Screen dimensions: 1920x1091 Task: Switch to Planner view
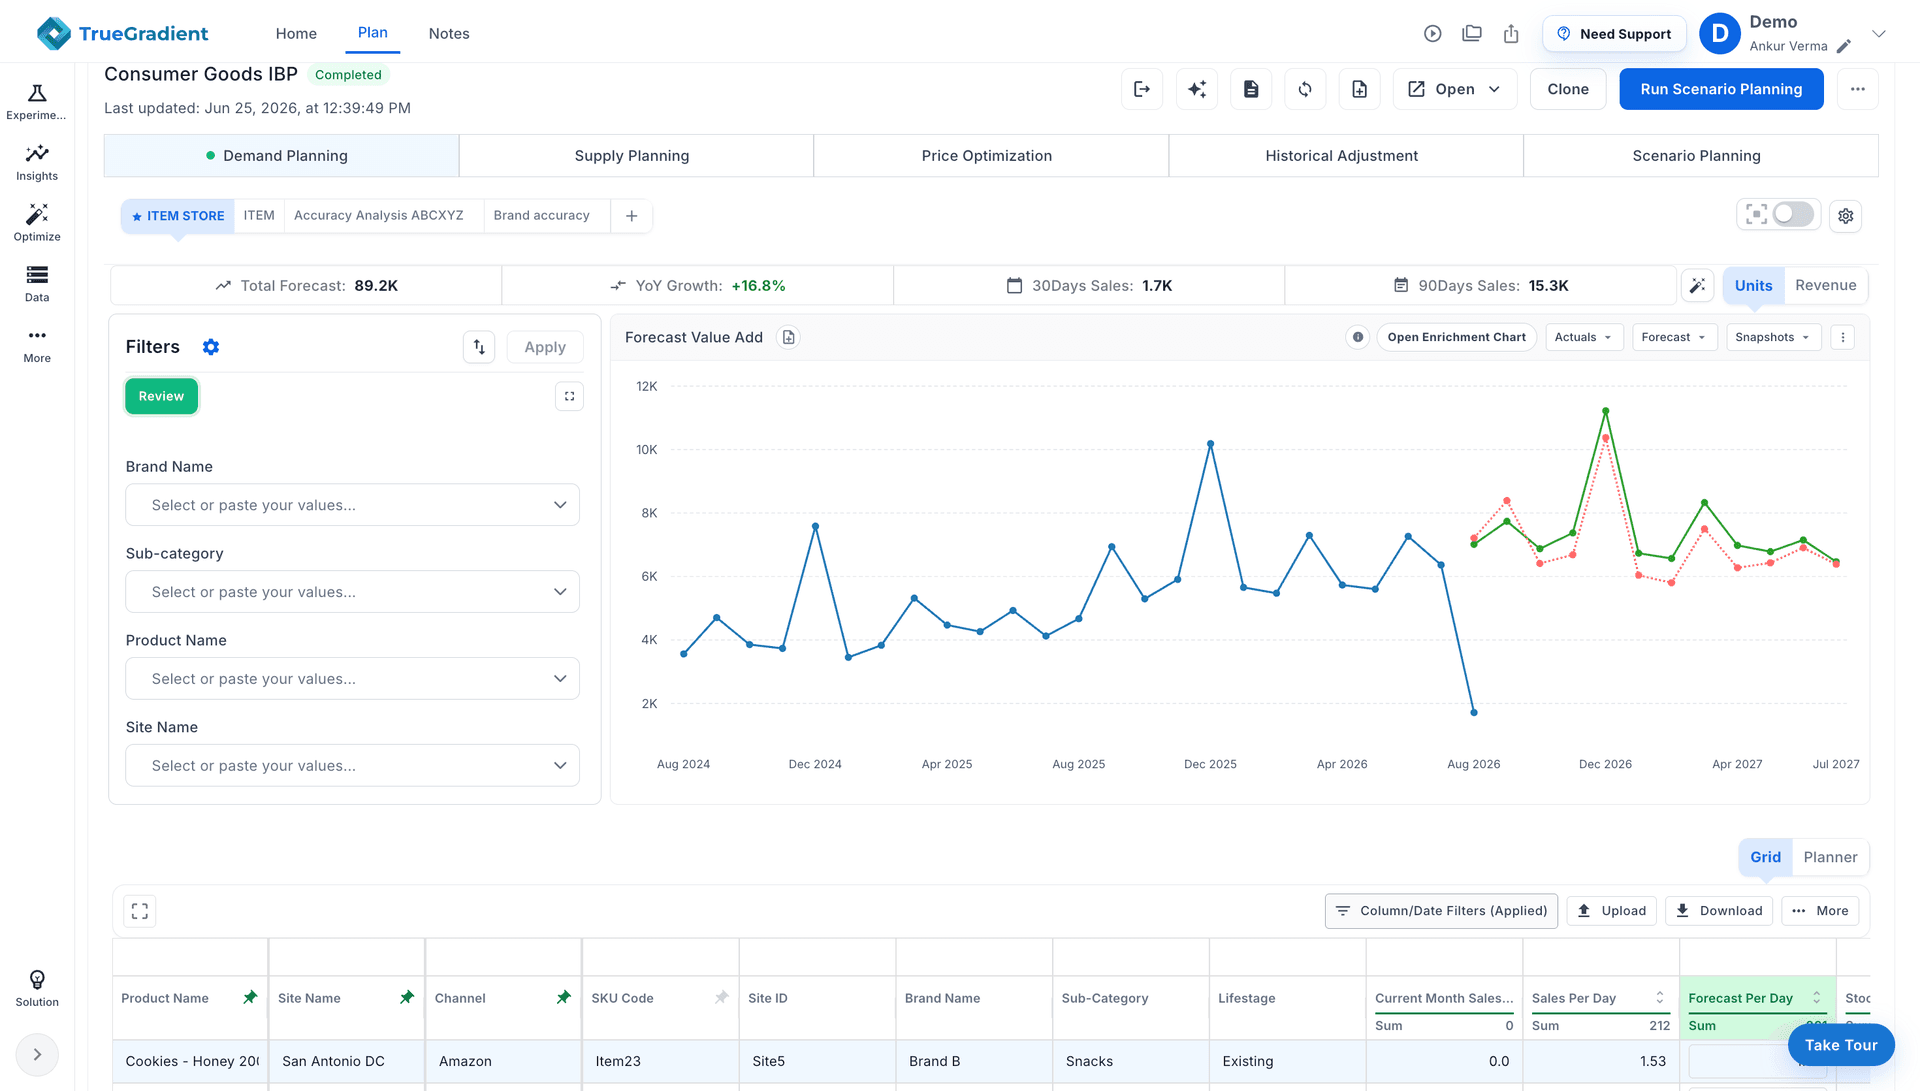1830,857
